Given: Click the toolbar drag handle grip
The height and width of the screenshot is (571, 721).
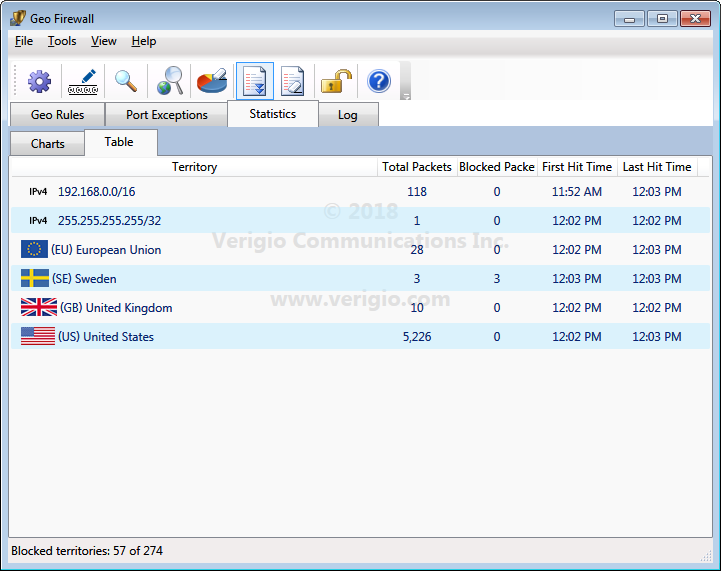Looking at the screenshot, I should tap(15, 81).
